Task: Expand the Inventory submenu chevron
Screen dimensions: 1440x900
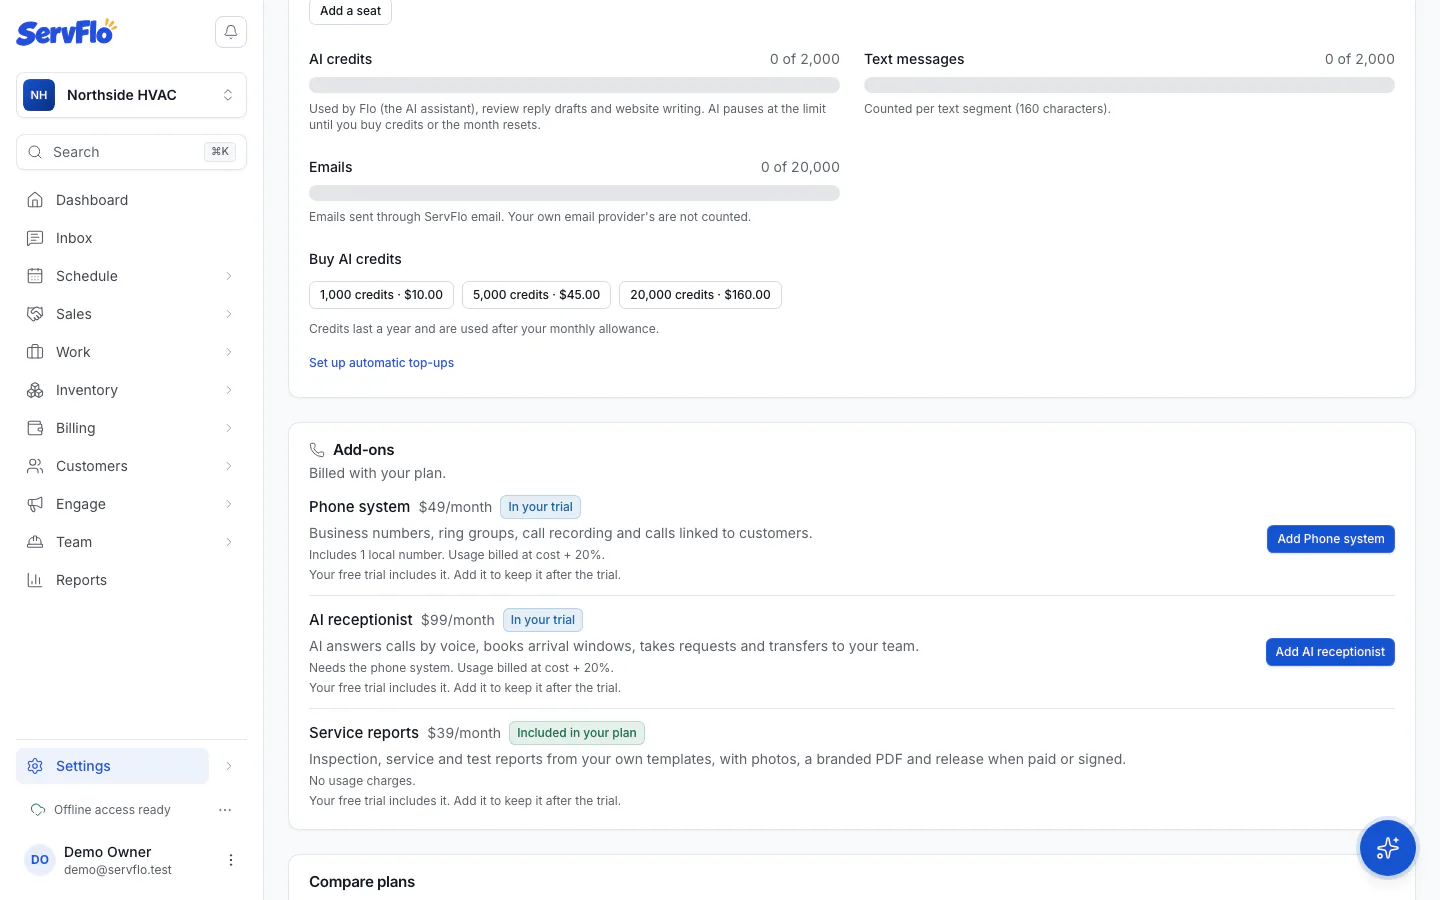Action: coord(229,390)
